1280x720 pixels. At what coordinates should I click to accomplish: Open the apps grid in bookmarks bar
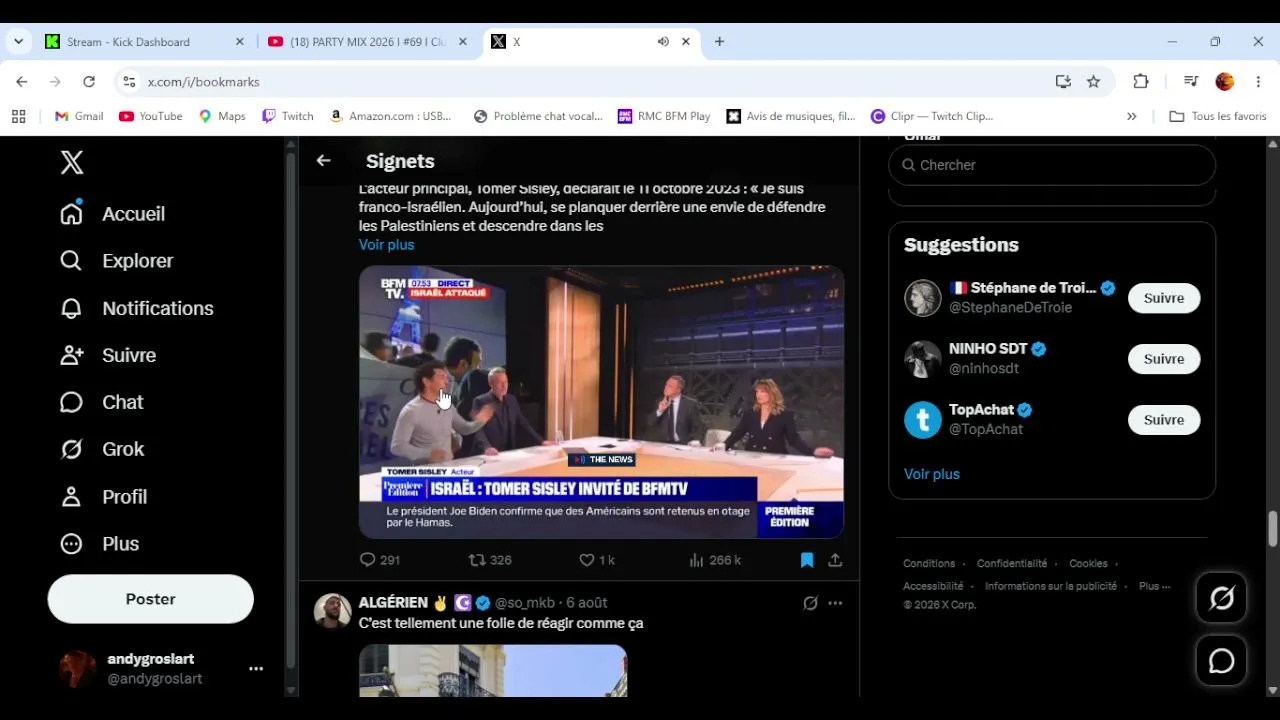18,116
